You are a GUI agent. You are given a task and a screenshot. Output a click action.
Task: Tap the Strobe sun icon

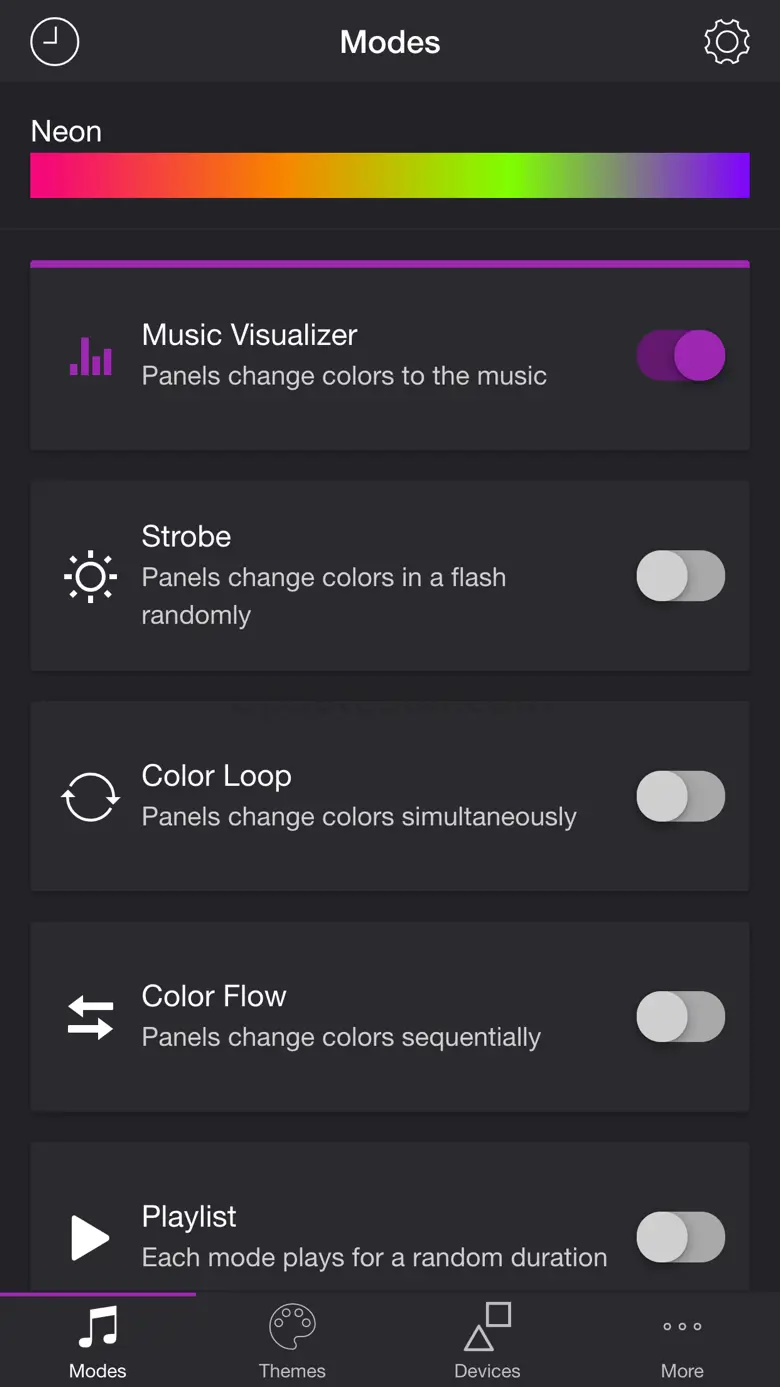click(90, 576)
